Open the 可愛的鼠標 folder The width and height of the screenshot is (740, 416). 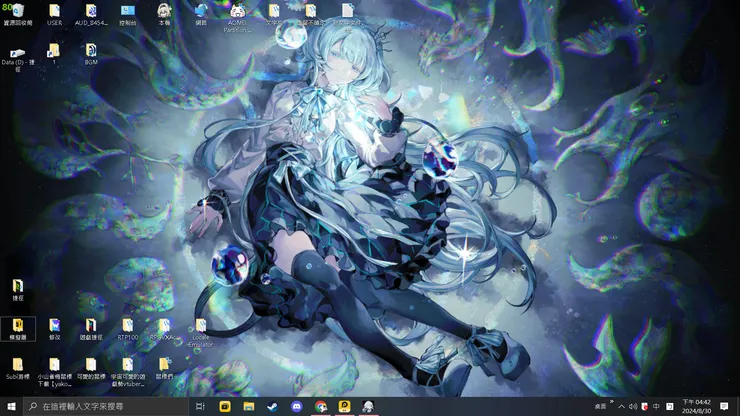pyautogui.click(x=91, y=368)
